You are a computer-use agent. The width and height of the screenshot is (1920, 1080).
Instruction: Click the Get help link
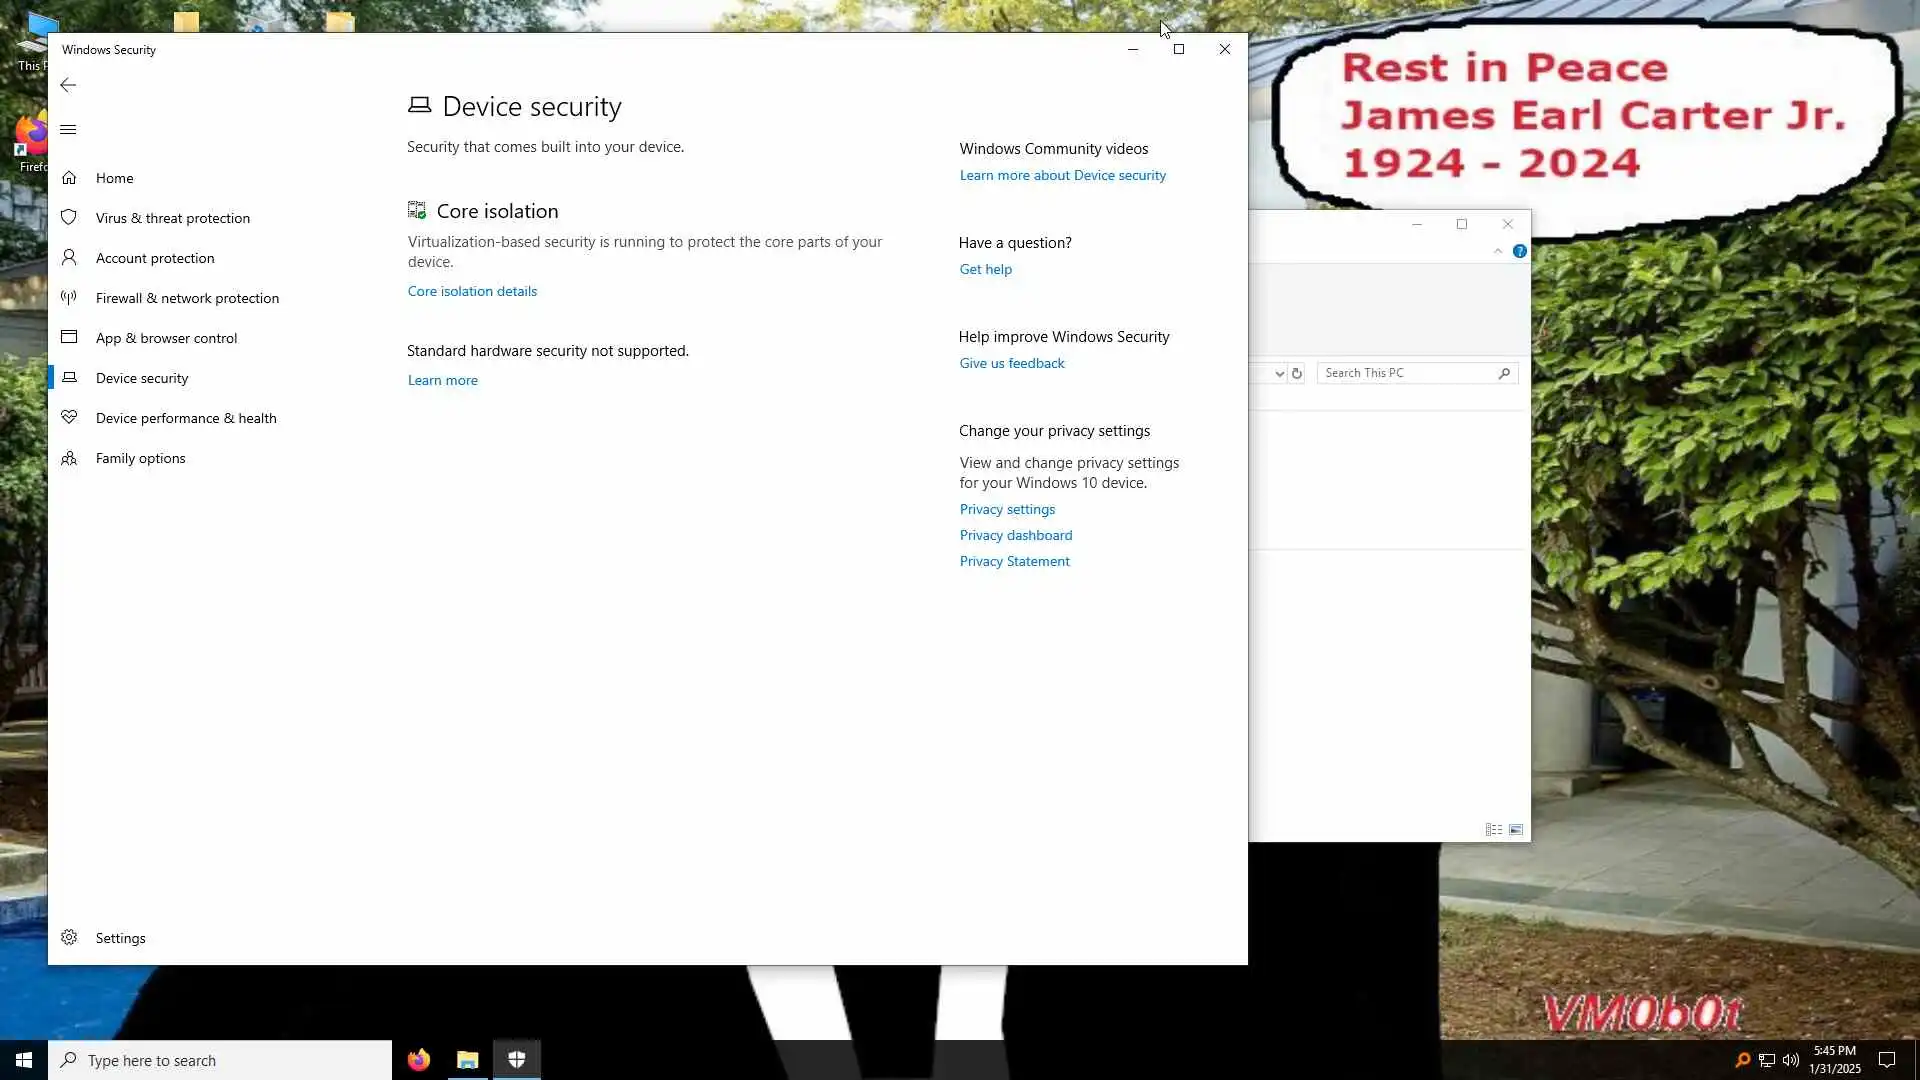(985, 269)
